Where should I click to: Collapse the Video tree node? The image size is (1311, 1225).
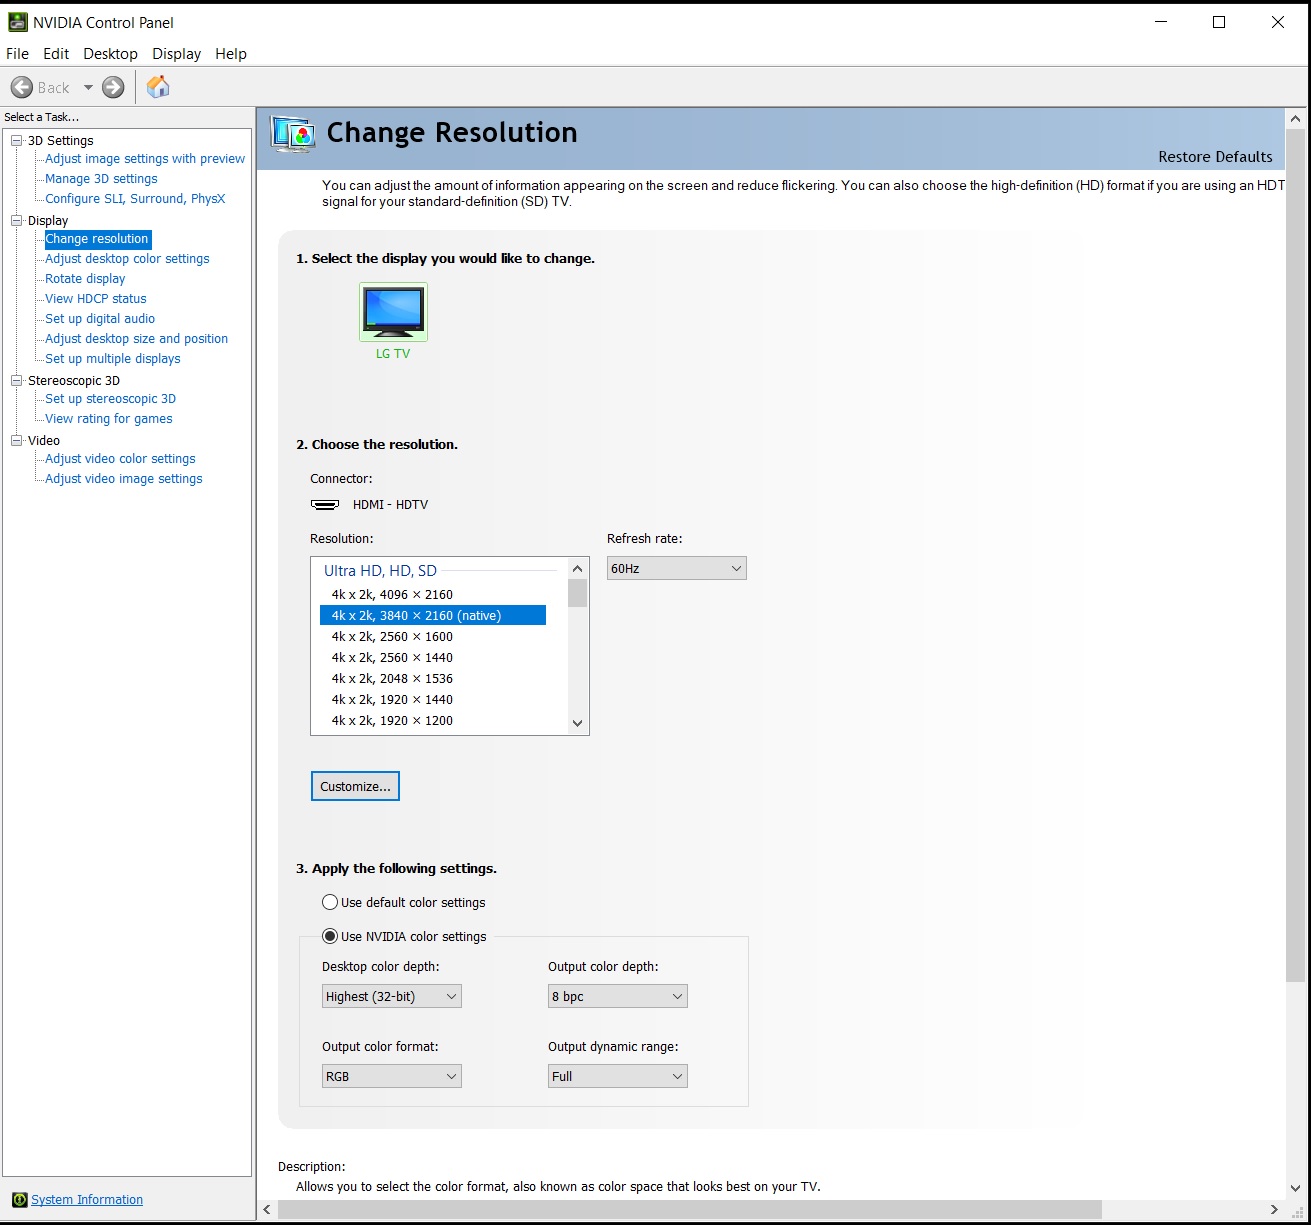16,441
